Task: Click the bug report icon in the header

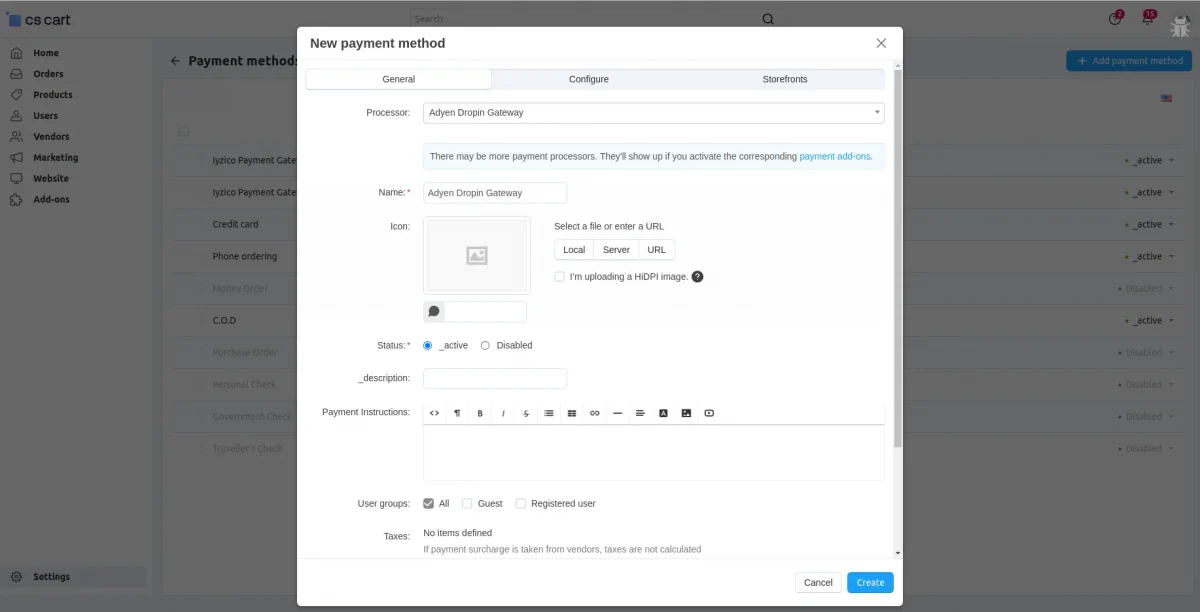Action: coord(1180,22)
